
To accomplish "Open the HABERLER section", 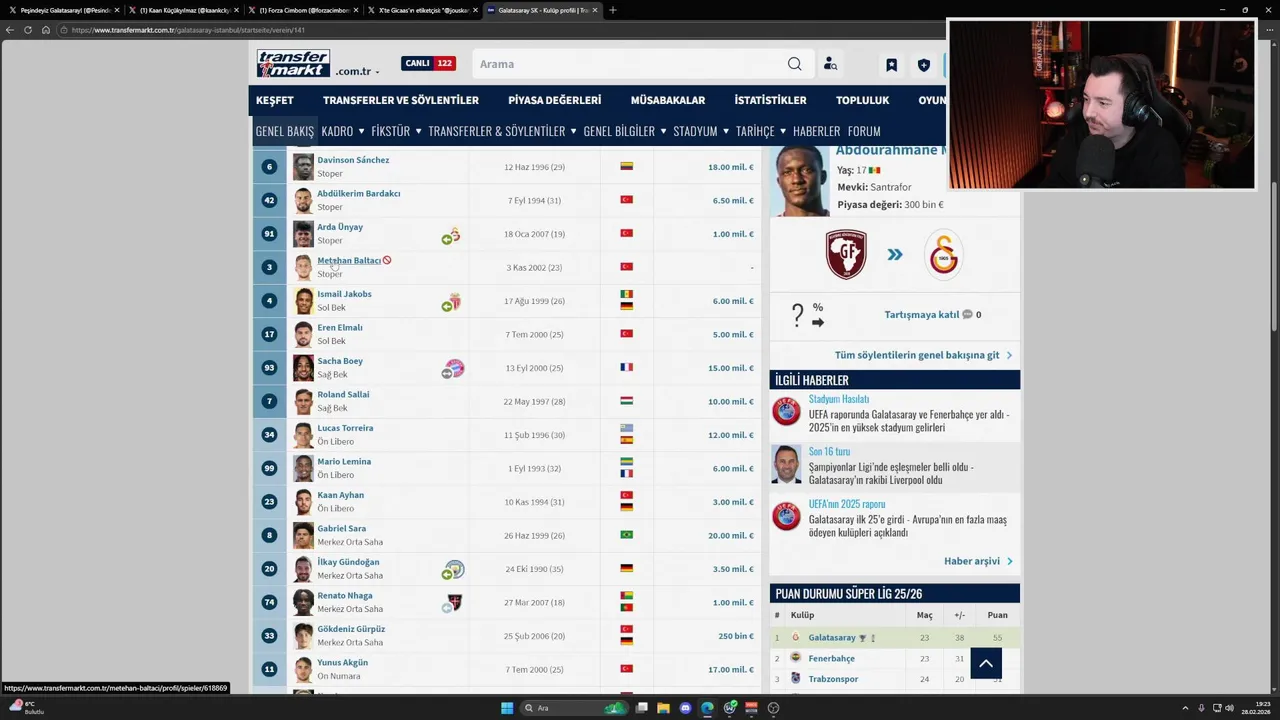I will pos(816,131).
